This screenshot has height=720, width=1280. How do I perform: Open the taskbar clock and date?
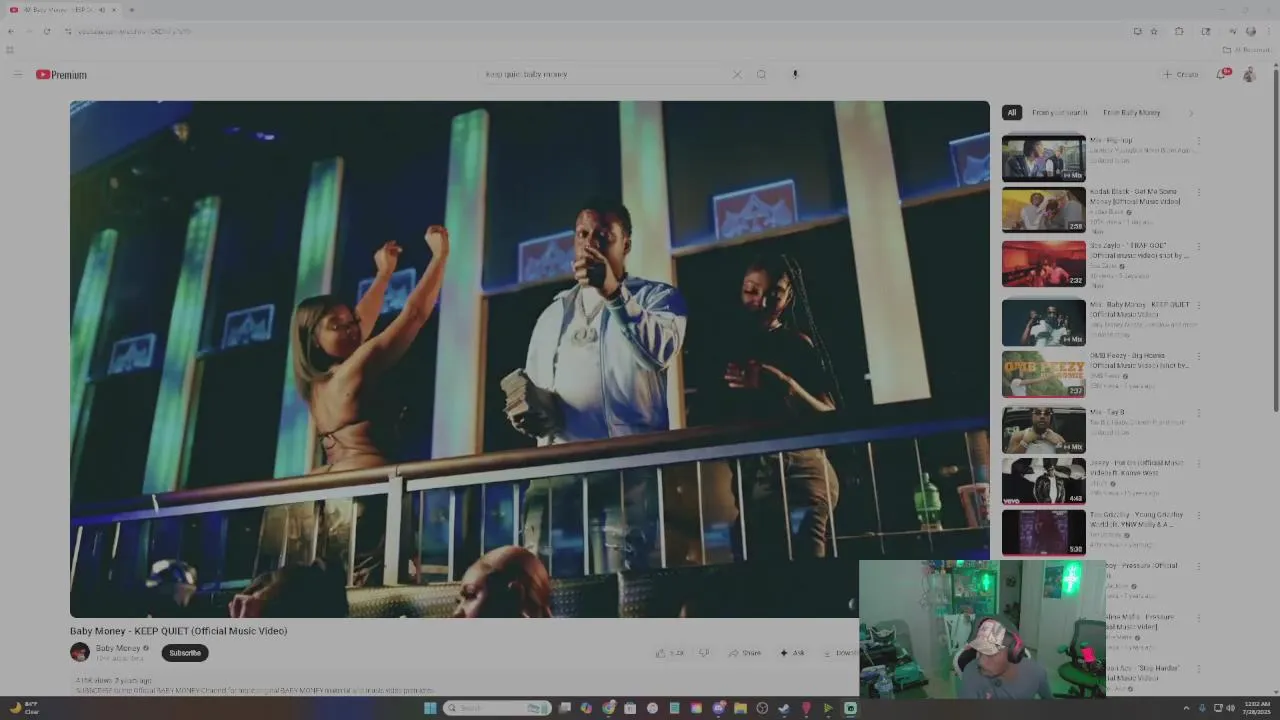1258,708
